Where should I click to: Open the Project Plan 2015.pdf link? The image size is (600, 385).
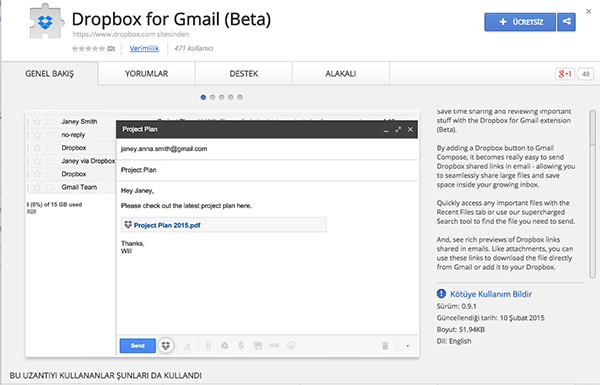pyautogui.click(x=167, y=225)
